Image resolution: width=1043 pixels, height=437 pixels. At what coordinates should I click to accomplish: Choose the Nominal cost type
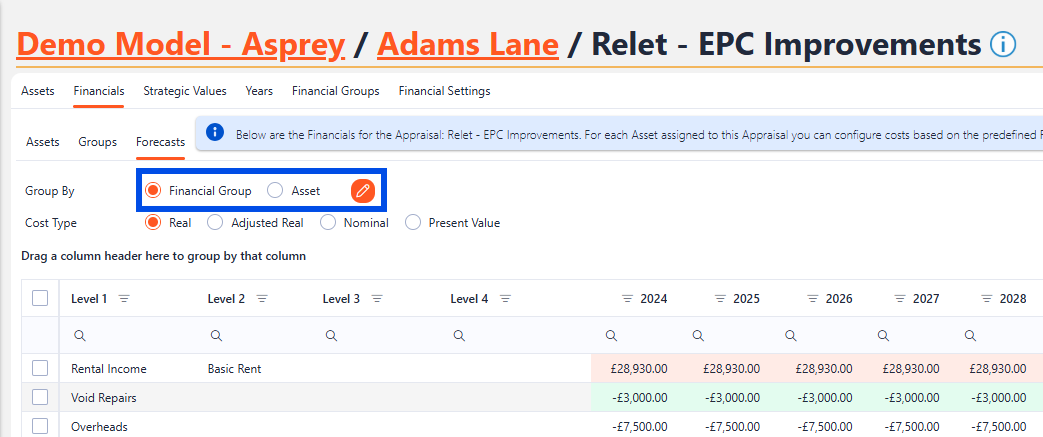(x=328, y=223)
